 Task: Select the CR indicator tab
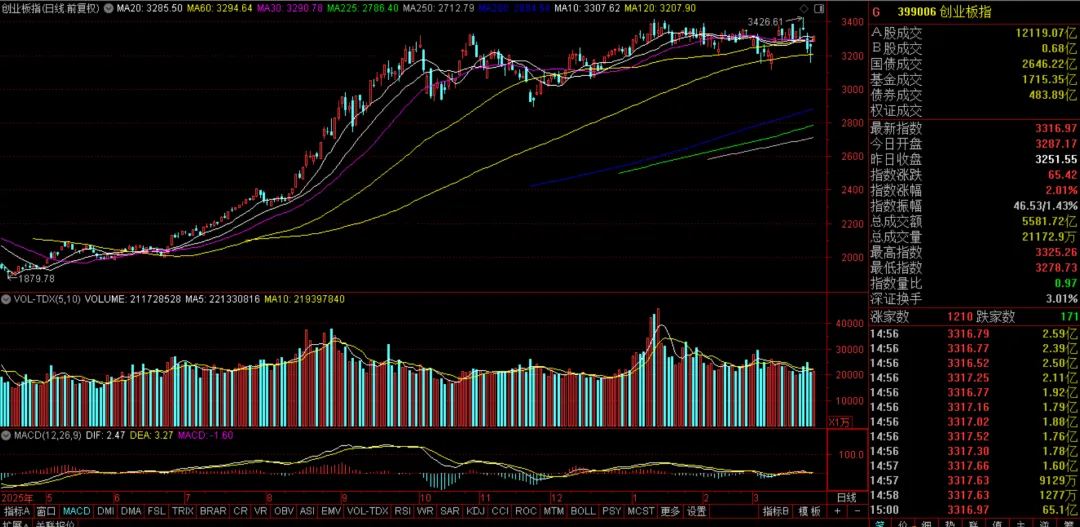(x=240, y=511)
